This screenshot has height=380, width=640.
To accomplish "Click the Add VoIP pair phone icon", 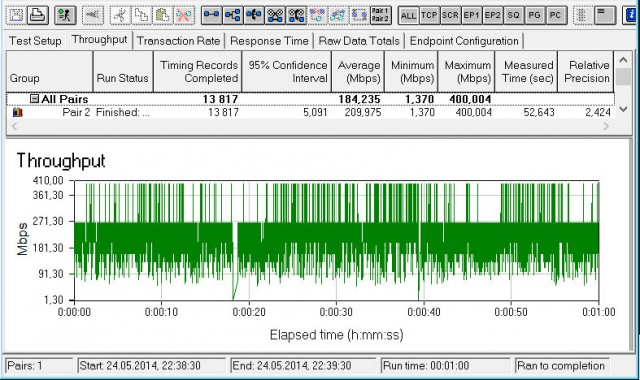I will coord(254,16).
